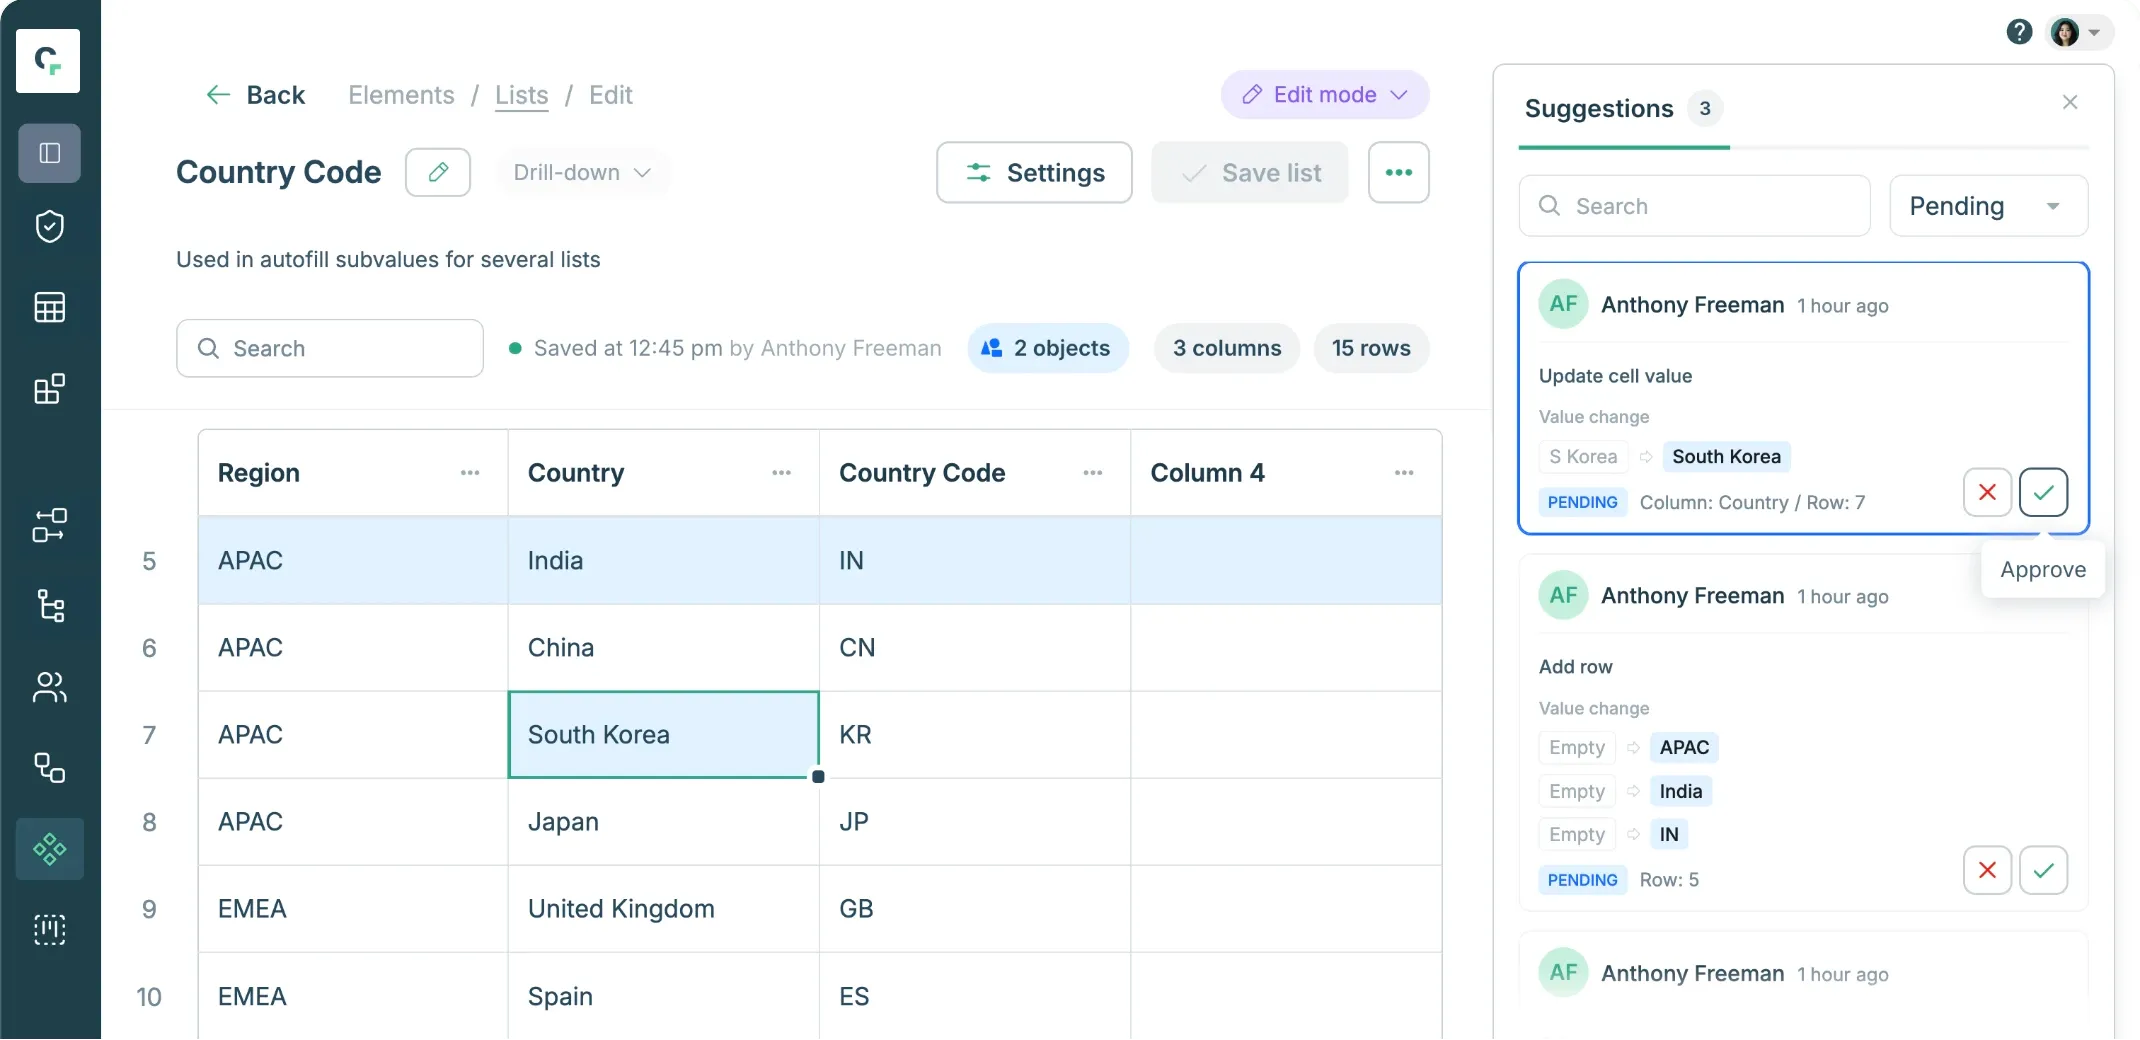Toggle the sidebar panel icon
Screen dimensions: 2140x1040
(x=49, y=153)
